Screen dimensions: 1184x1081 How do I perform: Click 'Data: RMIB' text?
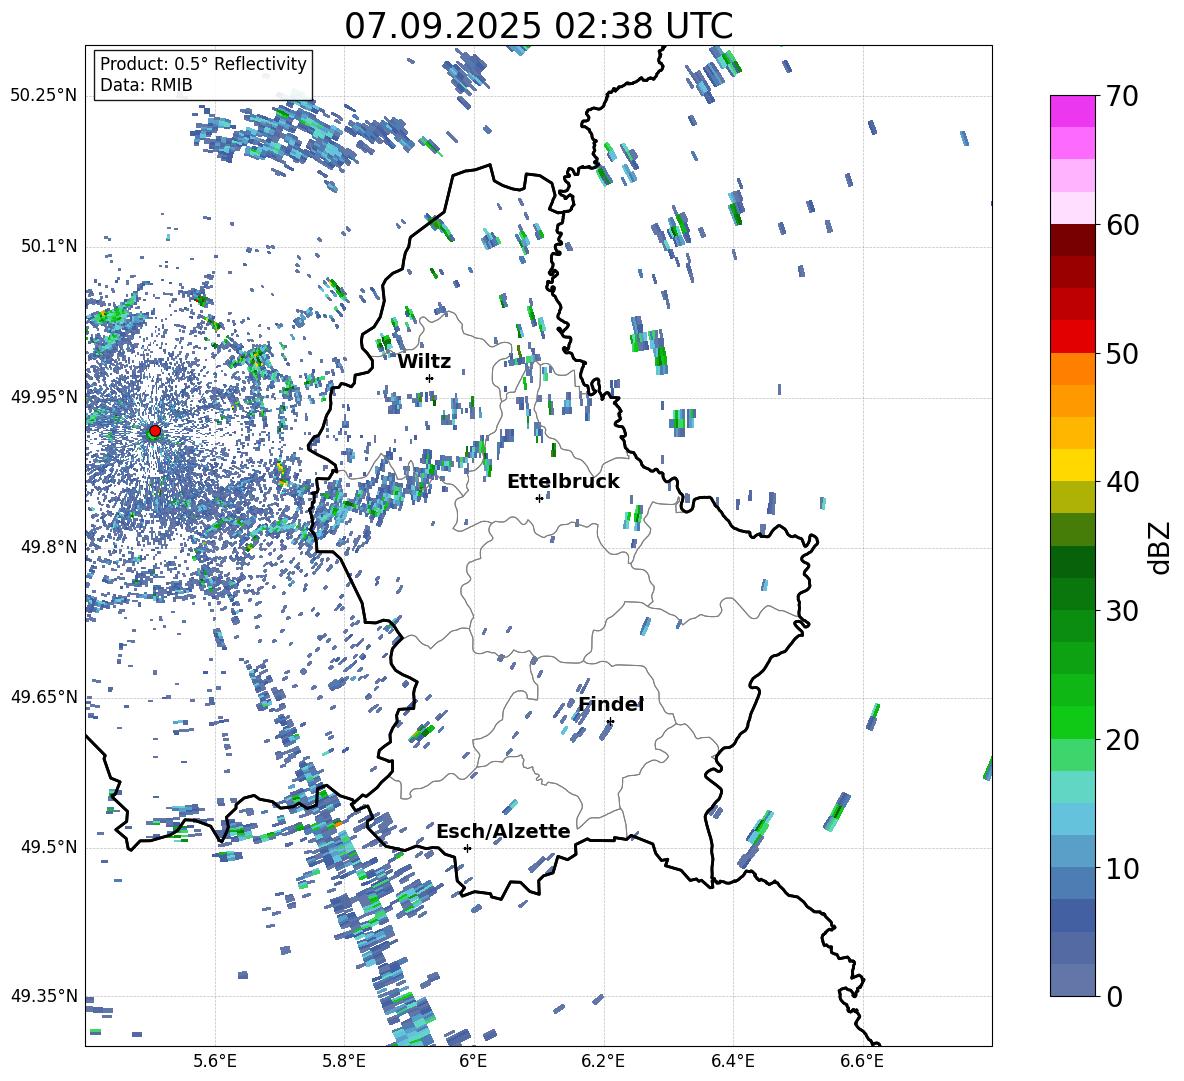point(146,85)
